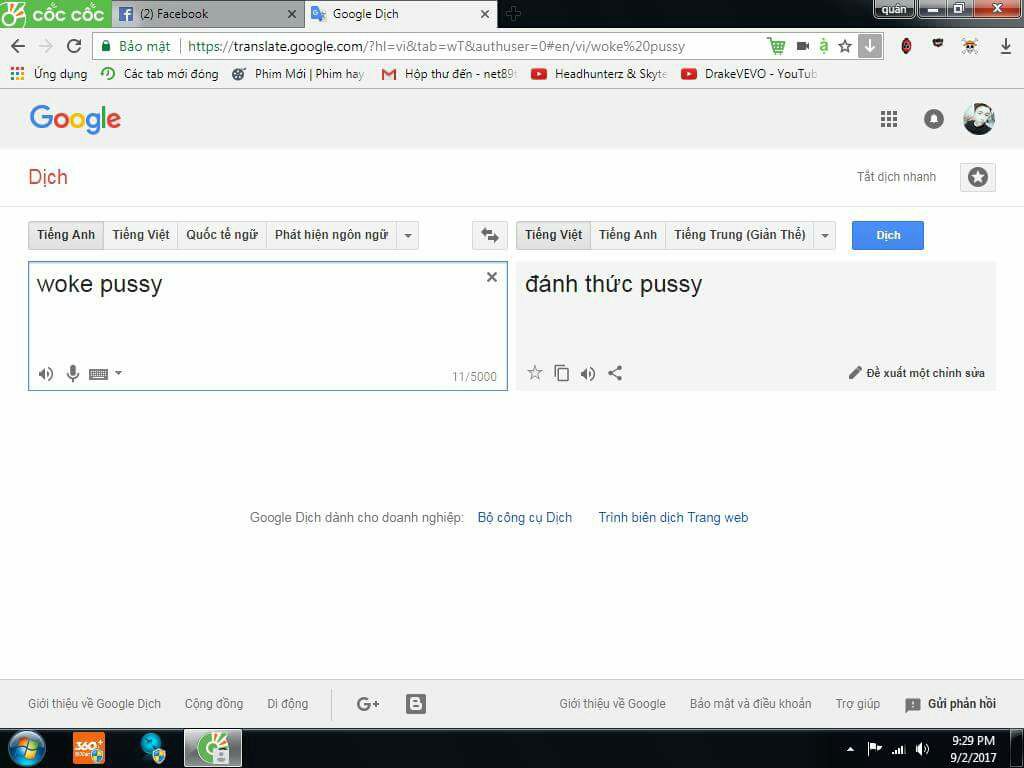Open Trình biên dịch Trang web link
The image size is (1024, 768).
(673, 517)
